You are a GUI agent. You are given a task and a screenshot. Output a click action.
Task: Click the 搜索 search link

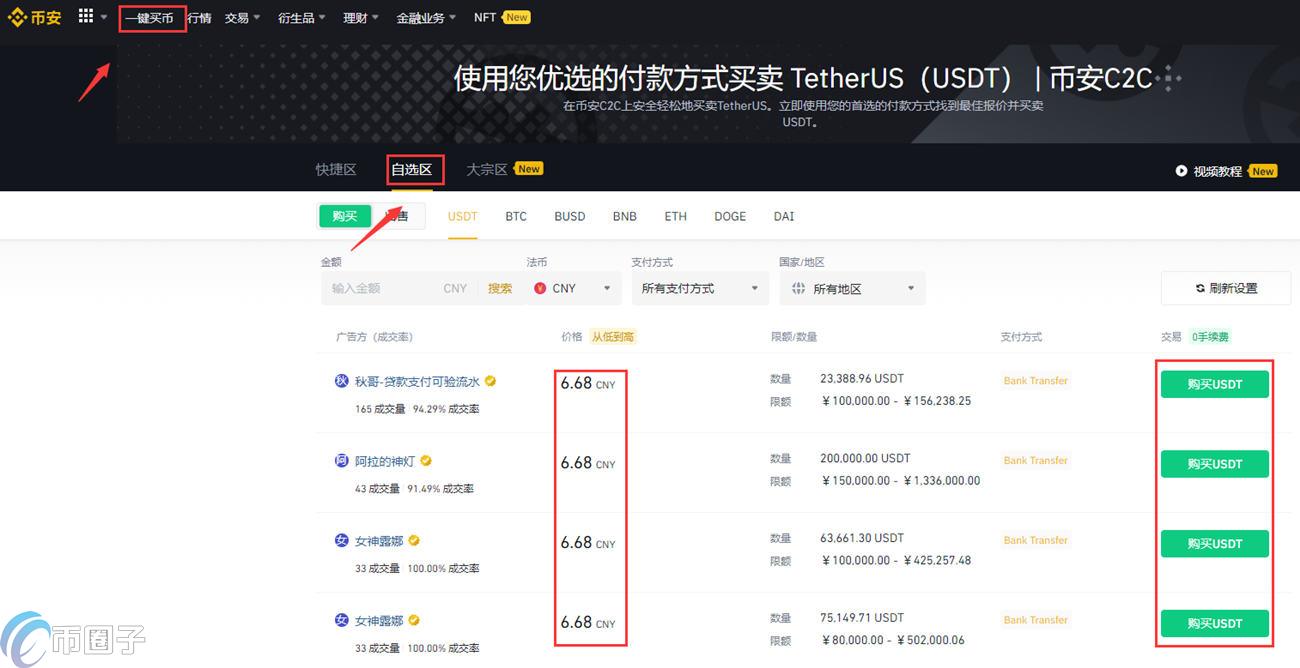click(500, 288)
